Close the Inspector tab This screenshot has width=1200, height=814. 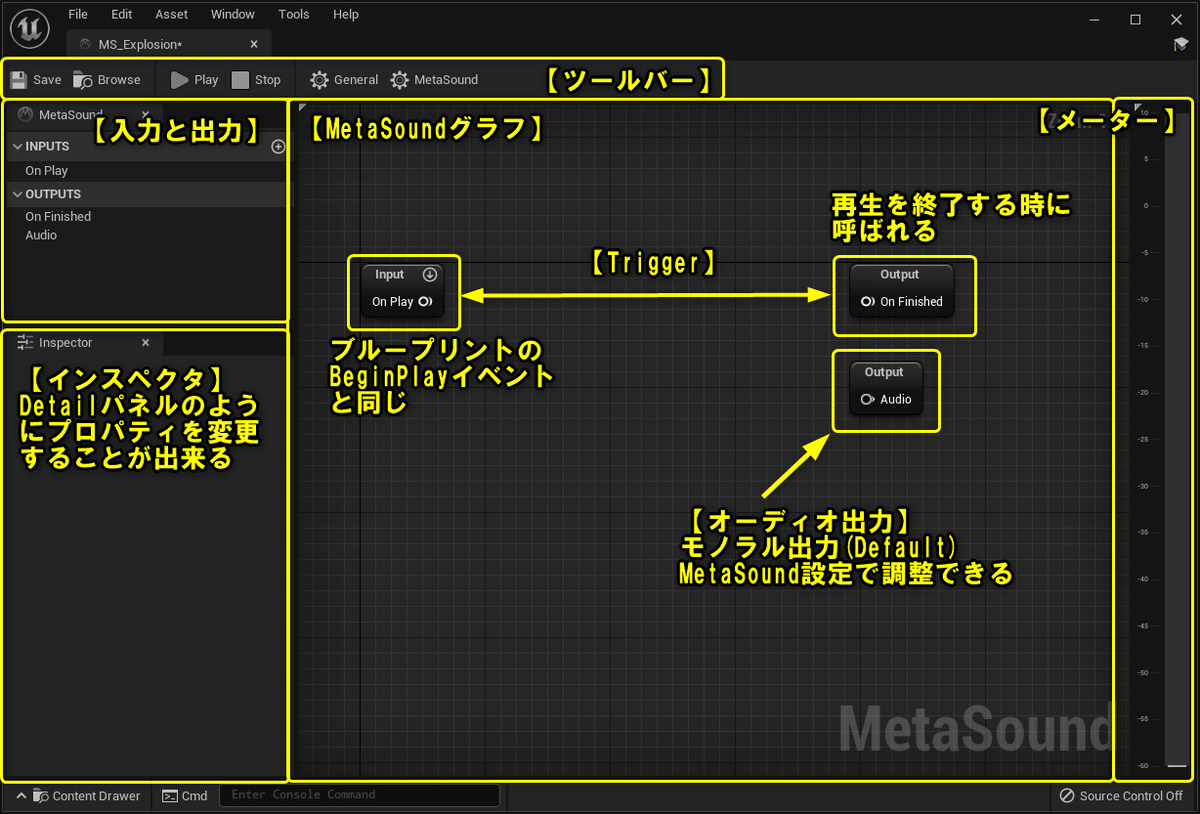click(145, 343)
